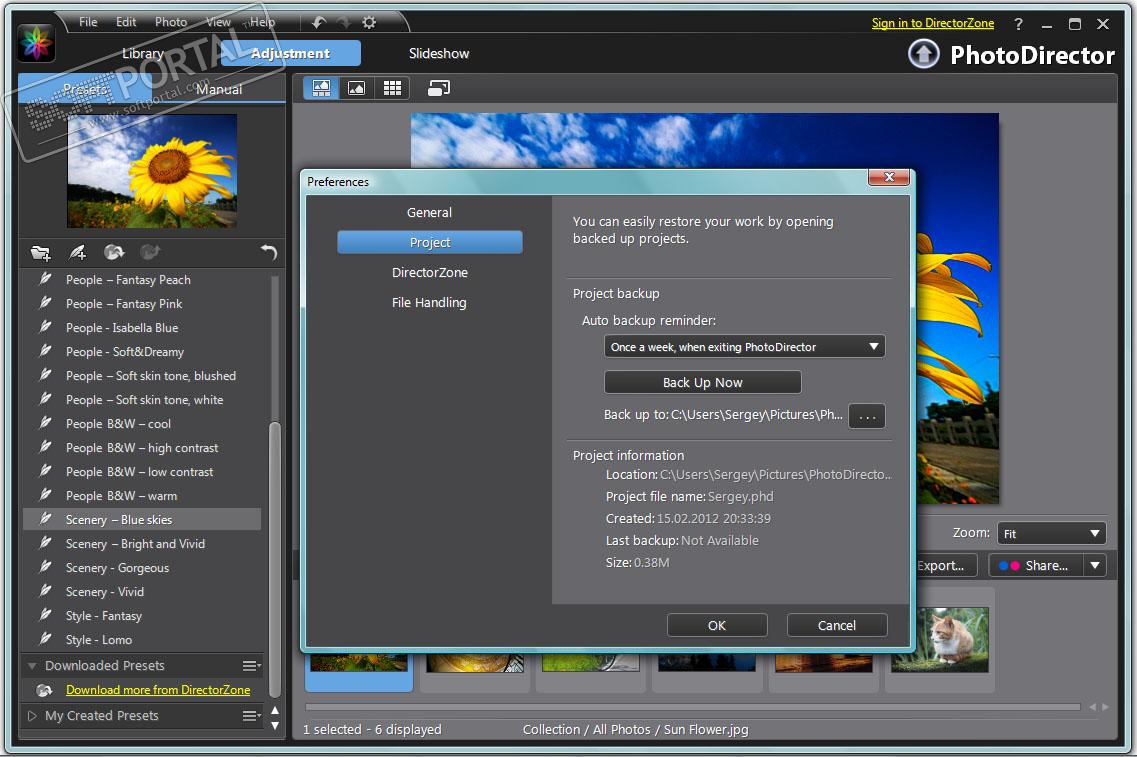Close the Preferences dialog
The image size is (1137, 757).
[x=889, y=177]
